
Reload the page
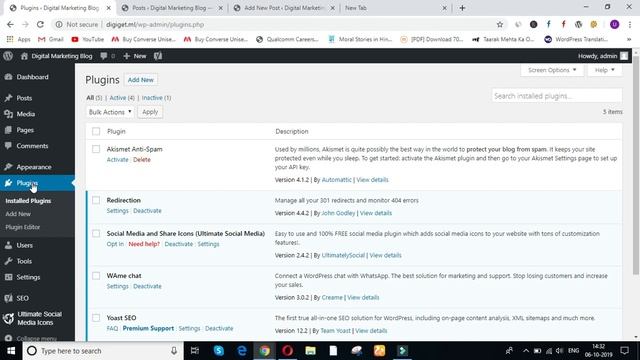point(40,24)
